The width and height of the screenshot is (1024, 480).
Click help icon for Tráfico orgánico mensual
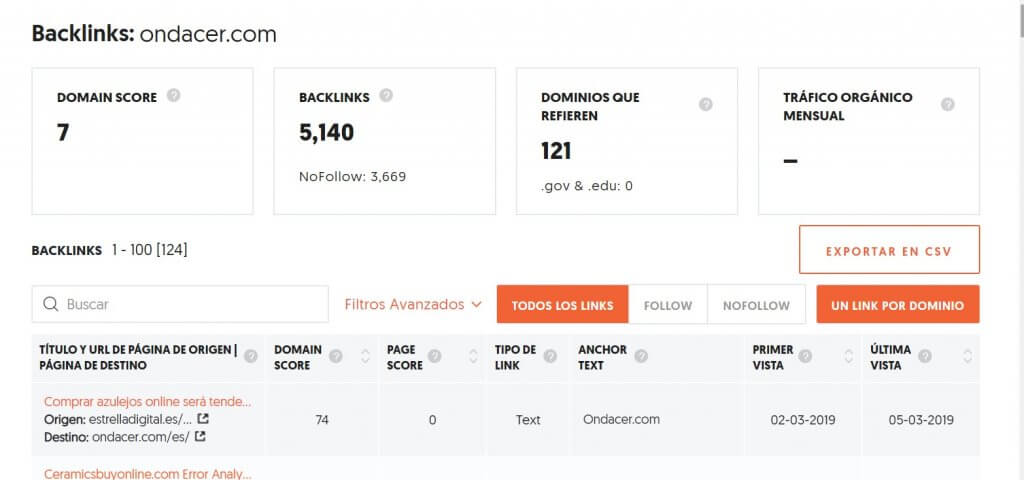(948, 104)
